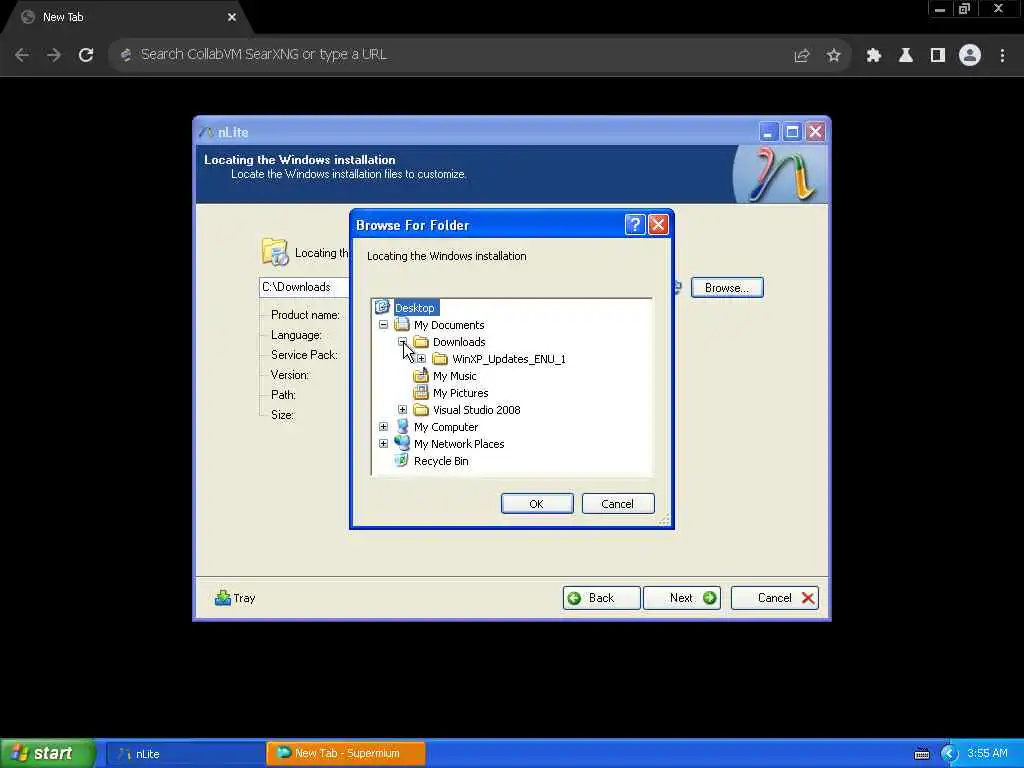Open the browser profile avatar

[x=970, y=56]
